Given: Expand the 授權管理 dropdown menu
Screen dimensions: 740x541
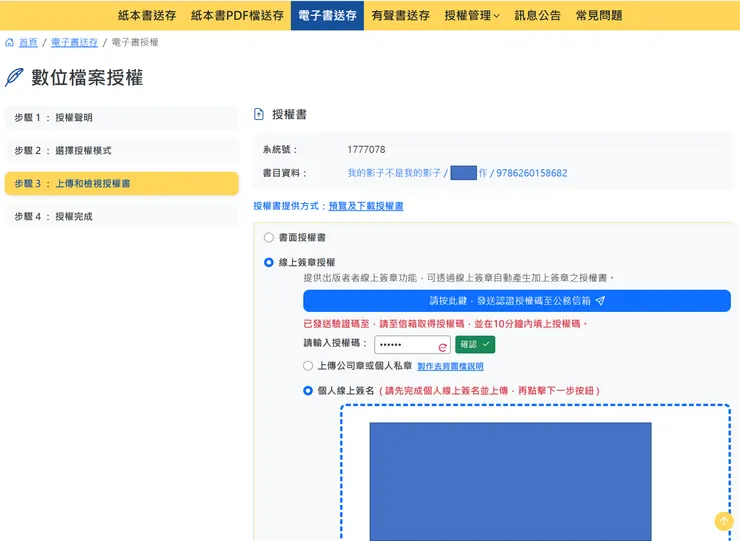Looking at the screenshot, I should coord(472,16).
